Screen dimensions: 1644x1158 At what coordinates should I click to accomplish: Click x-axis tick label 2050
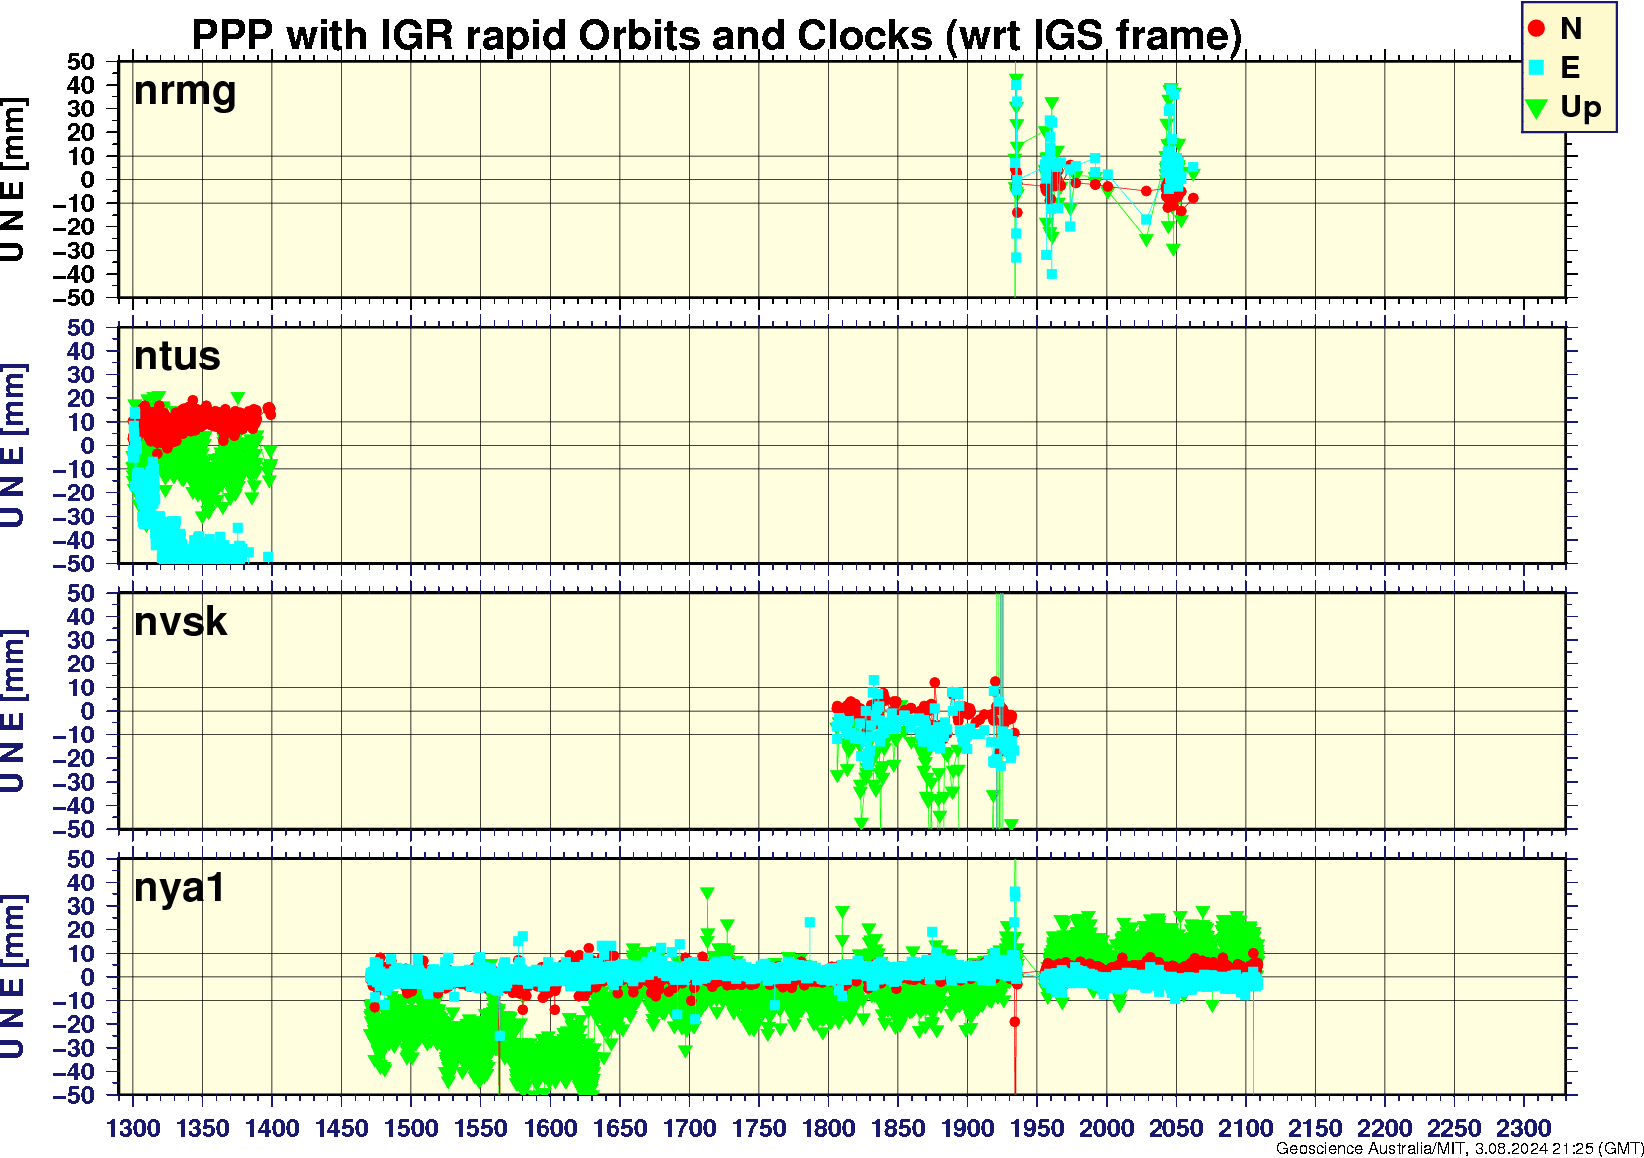pos(1176,1128)
